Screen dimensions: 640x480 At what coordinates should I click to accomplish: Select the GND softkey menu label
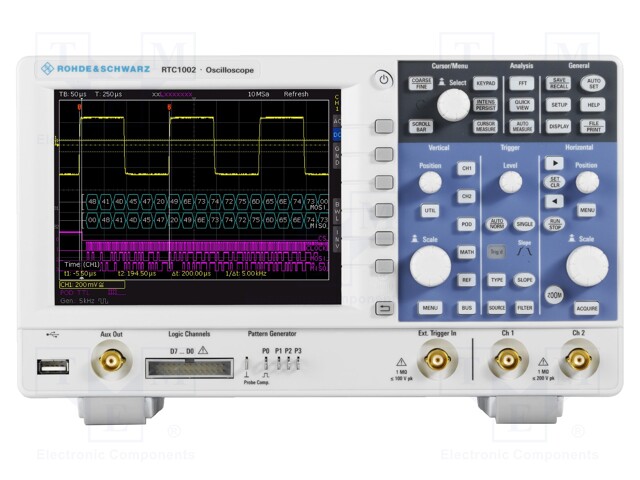(x=336, y=155)
